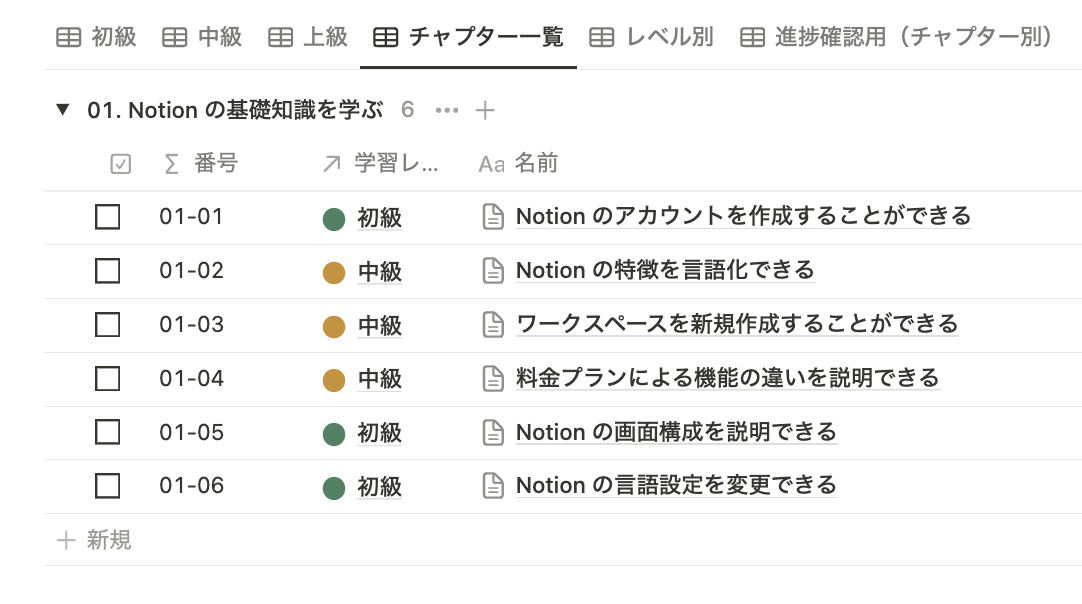The image size is (1082, 604).
Task: Click the table icon on レベル別 tab
Action: [602, 37]
